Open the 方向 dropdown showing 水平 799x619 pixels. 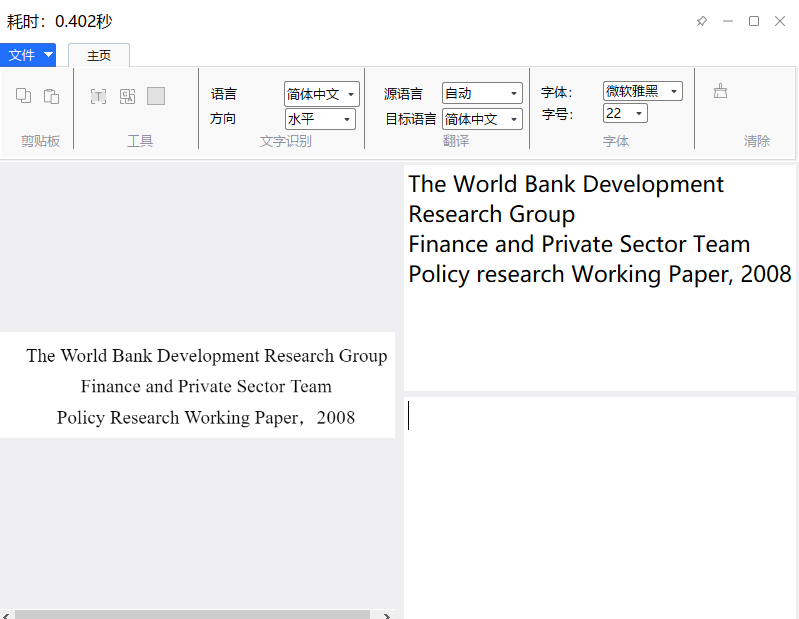pyautogui.click(x=320, y=119)
